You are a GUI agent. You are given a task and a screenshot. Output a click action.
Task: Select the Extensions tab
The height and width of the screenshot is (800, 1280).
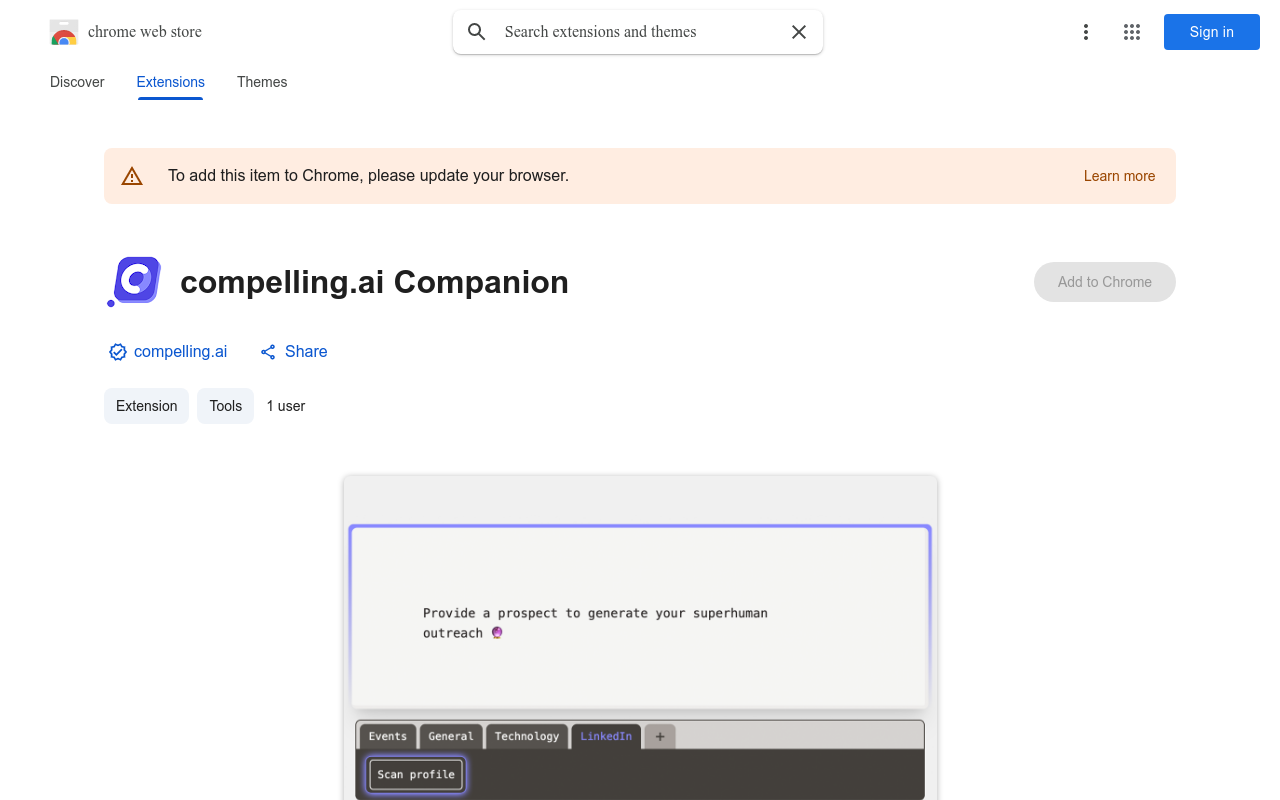pyautogui.click(x=171, y=82)
